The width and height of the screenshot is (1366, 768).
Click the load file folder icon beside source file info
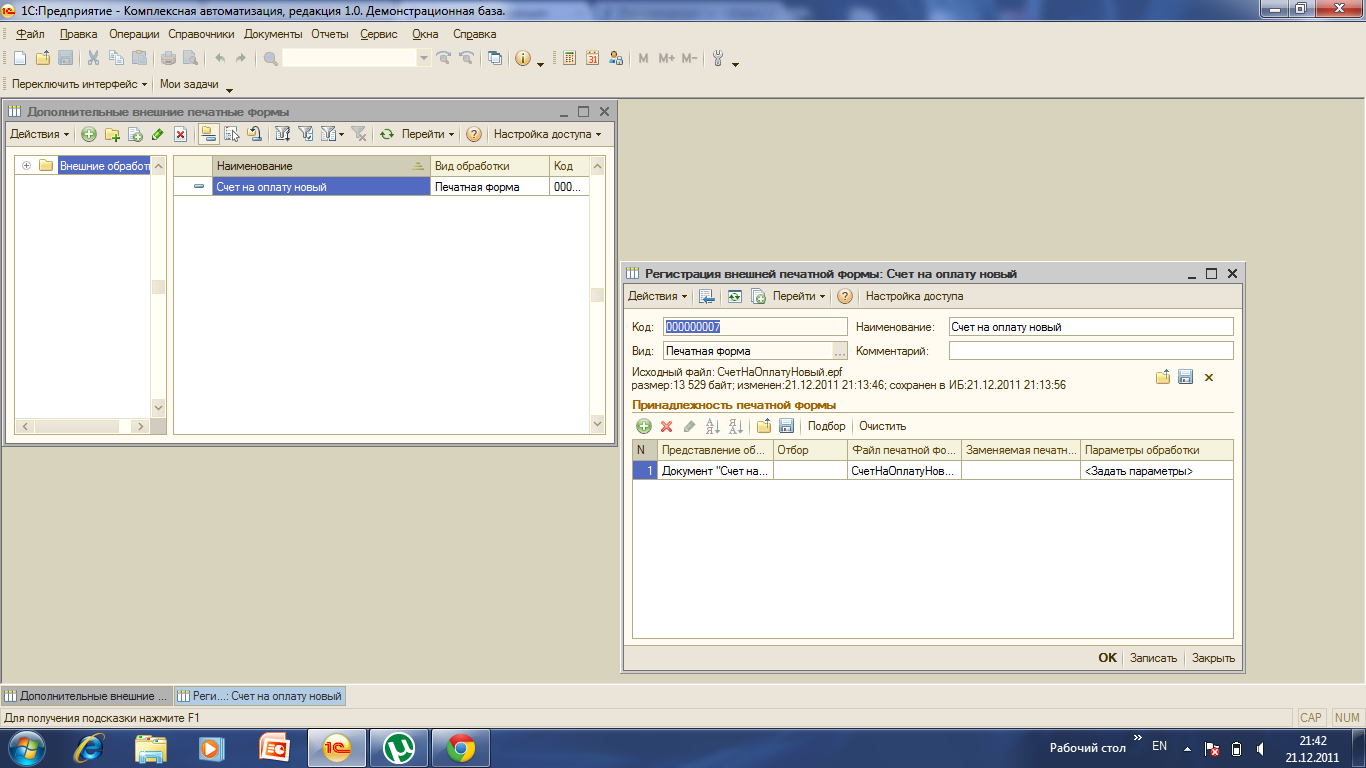click(1163, 377)
